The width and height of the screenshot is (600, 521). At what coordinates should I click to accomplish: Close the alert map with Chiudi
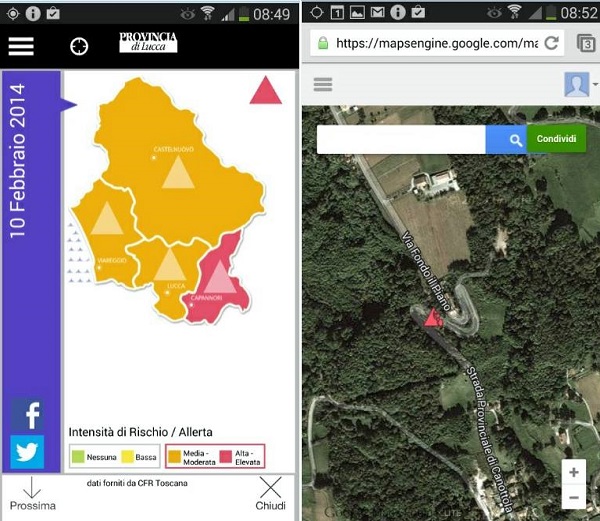[270, 494]
